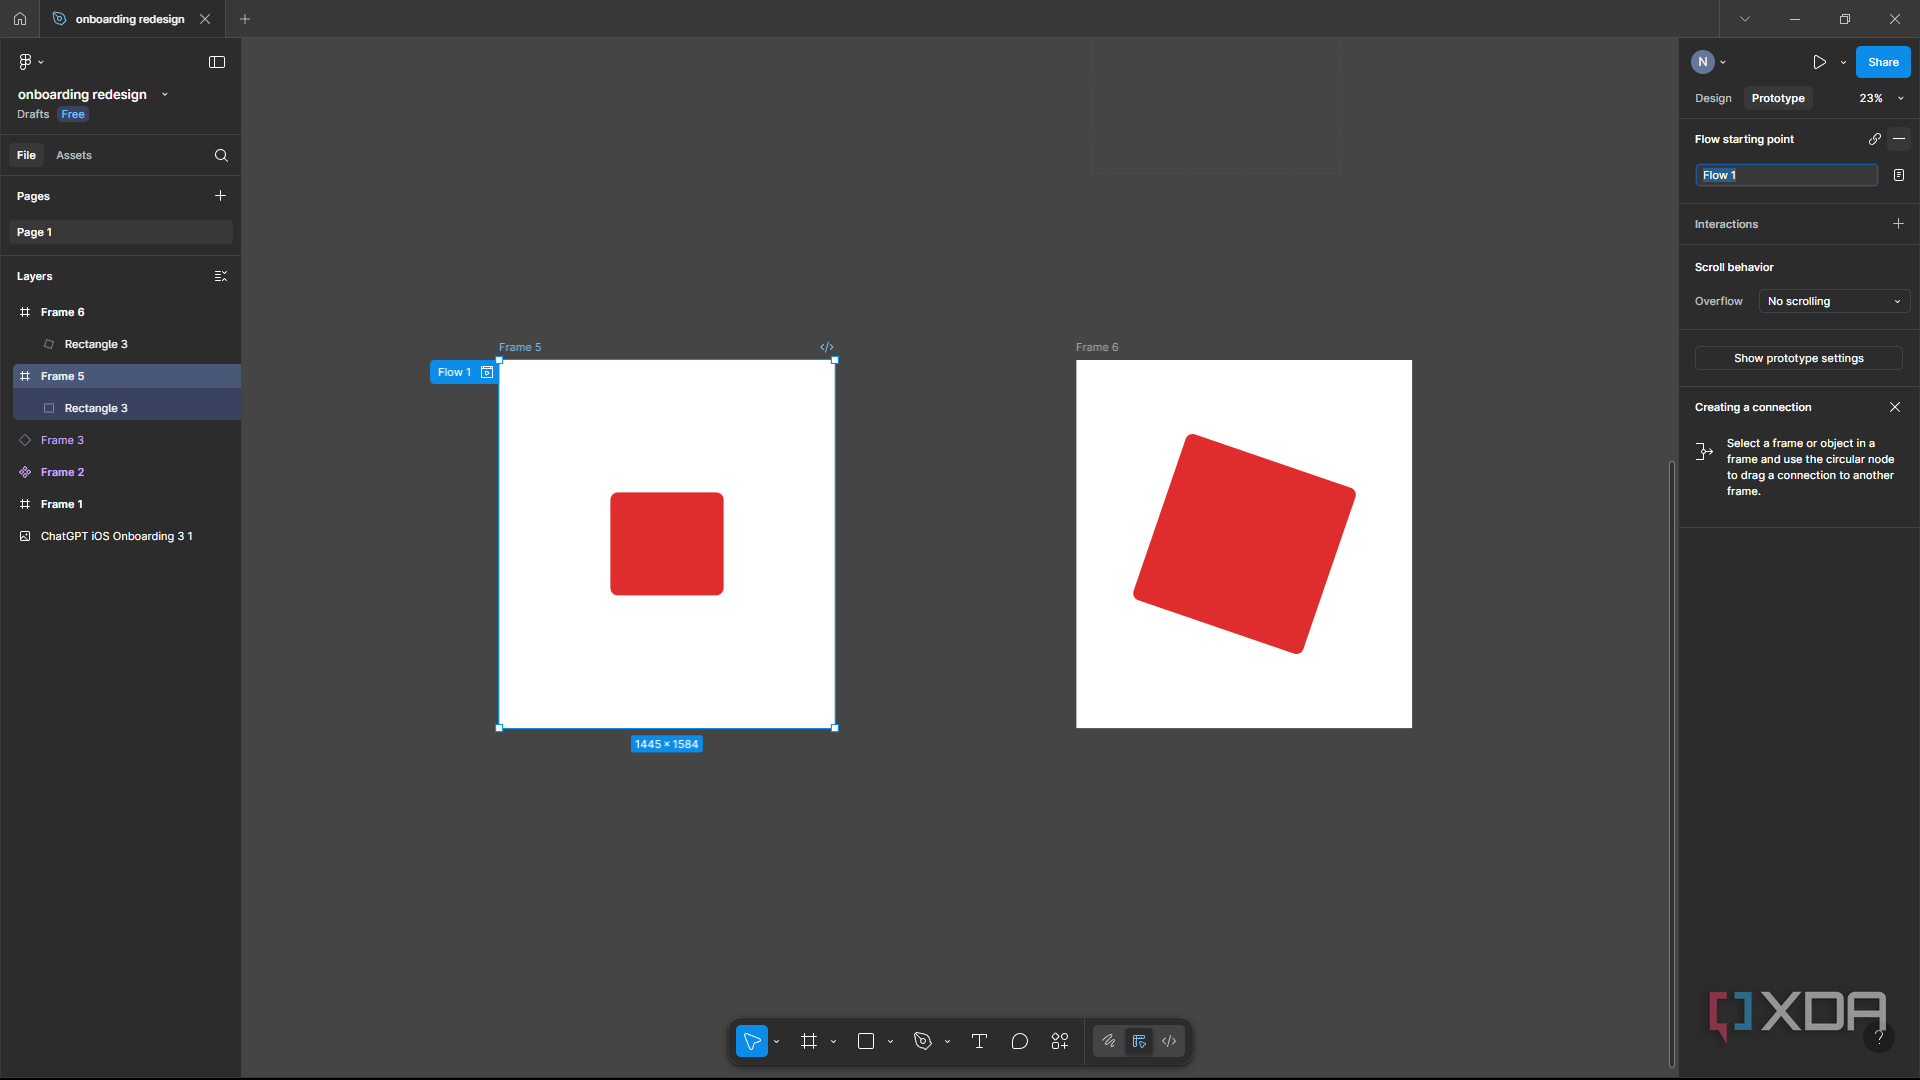Switch to Draw mode in toolbar
Viewport: 1920px width, 1080px height.
pyautogui.click(x=1109, y=1041)
